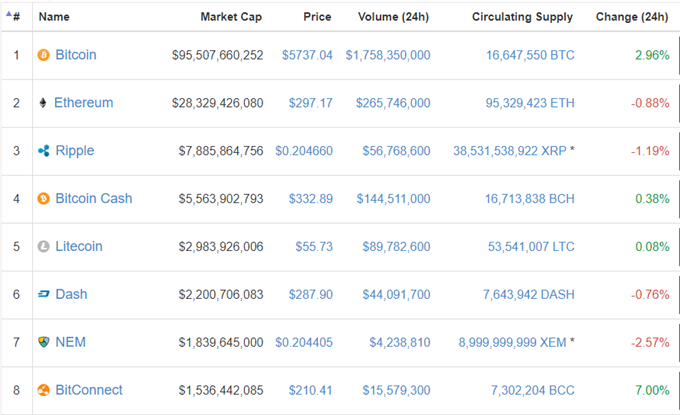
Task: Click the Bitcoin Cash logo icon
Action: tap(43, 199)
